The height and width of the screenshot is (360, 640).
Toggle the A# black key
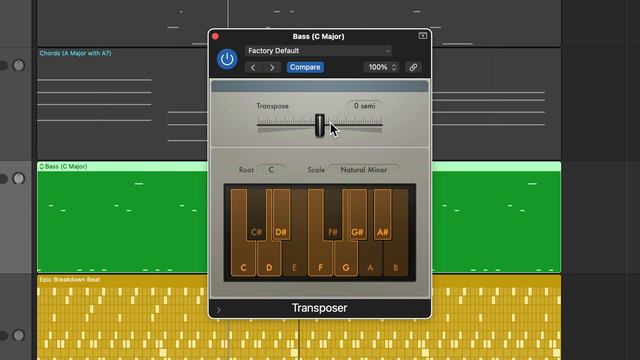coord(382,214)
